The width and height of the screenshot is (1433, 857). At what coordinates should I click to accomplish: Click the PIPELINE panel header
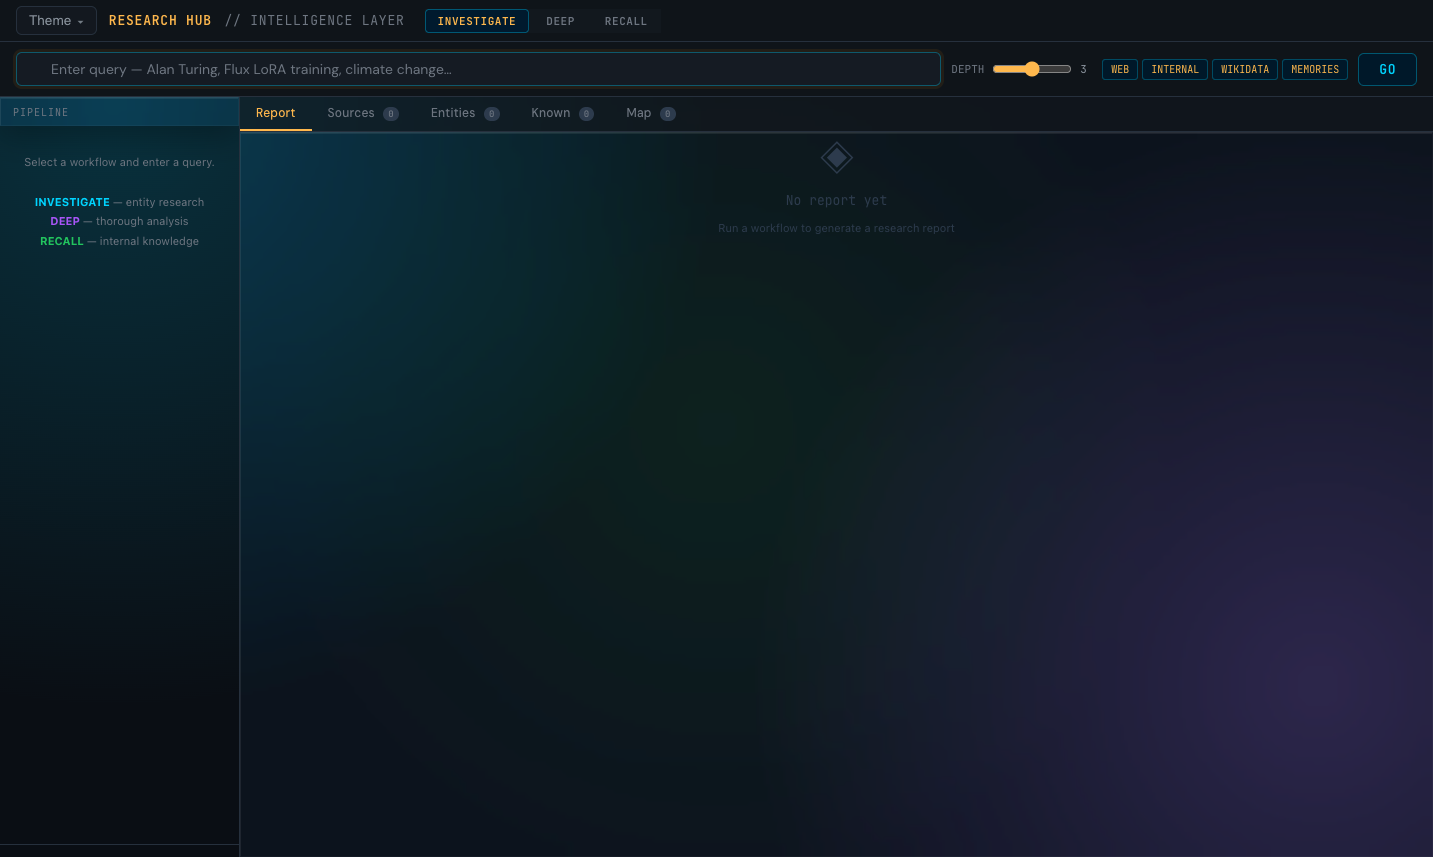120,112
